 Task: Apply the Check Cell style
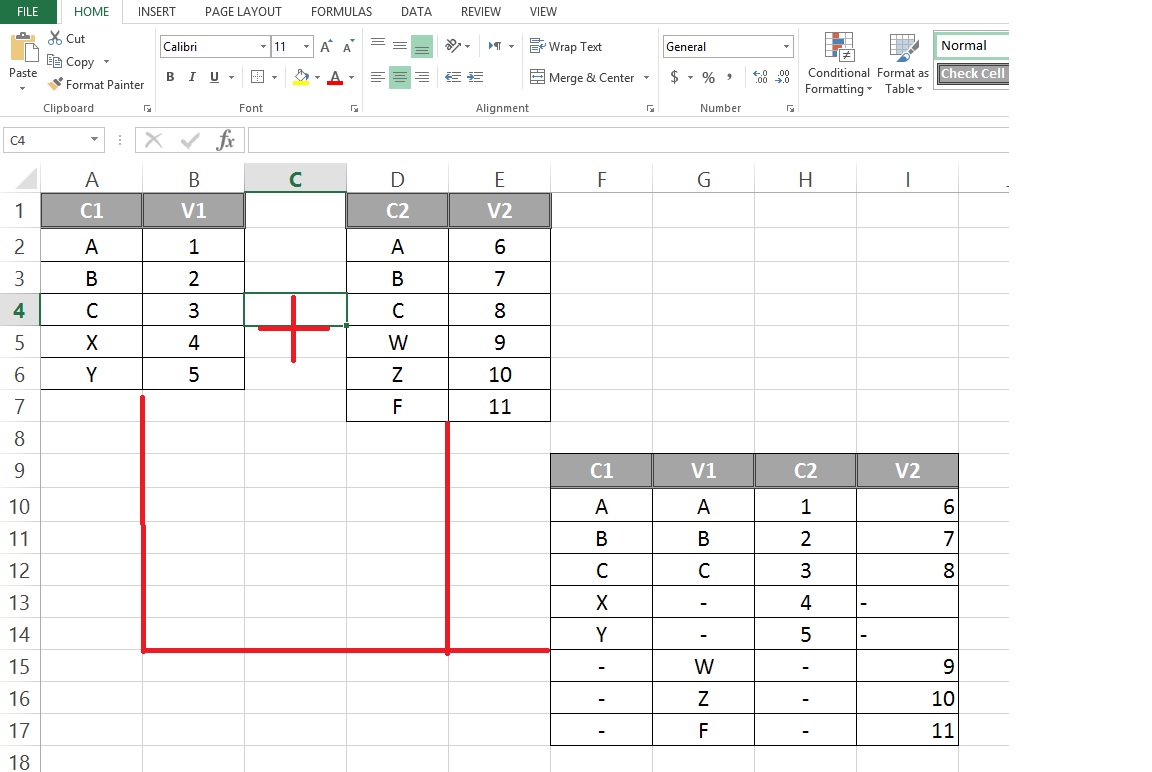click(971, 73)
